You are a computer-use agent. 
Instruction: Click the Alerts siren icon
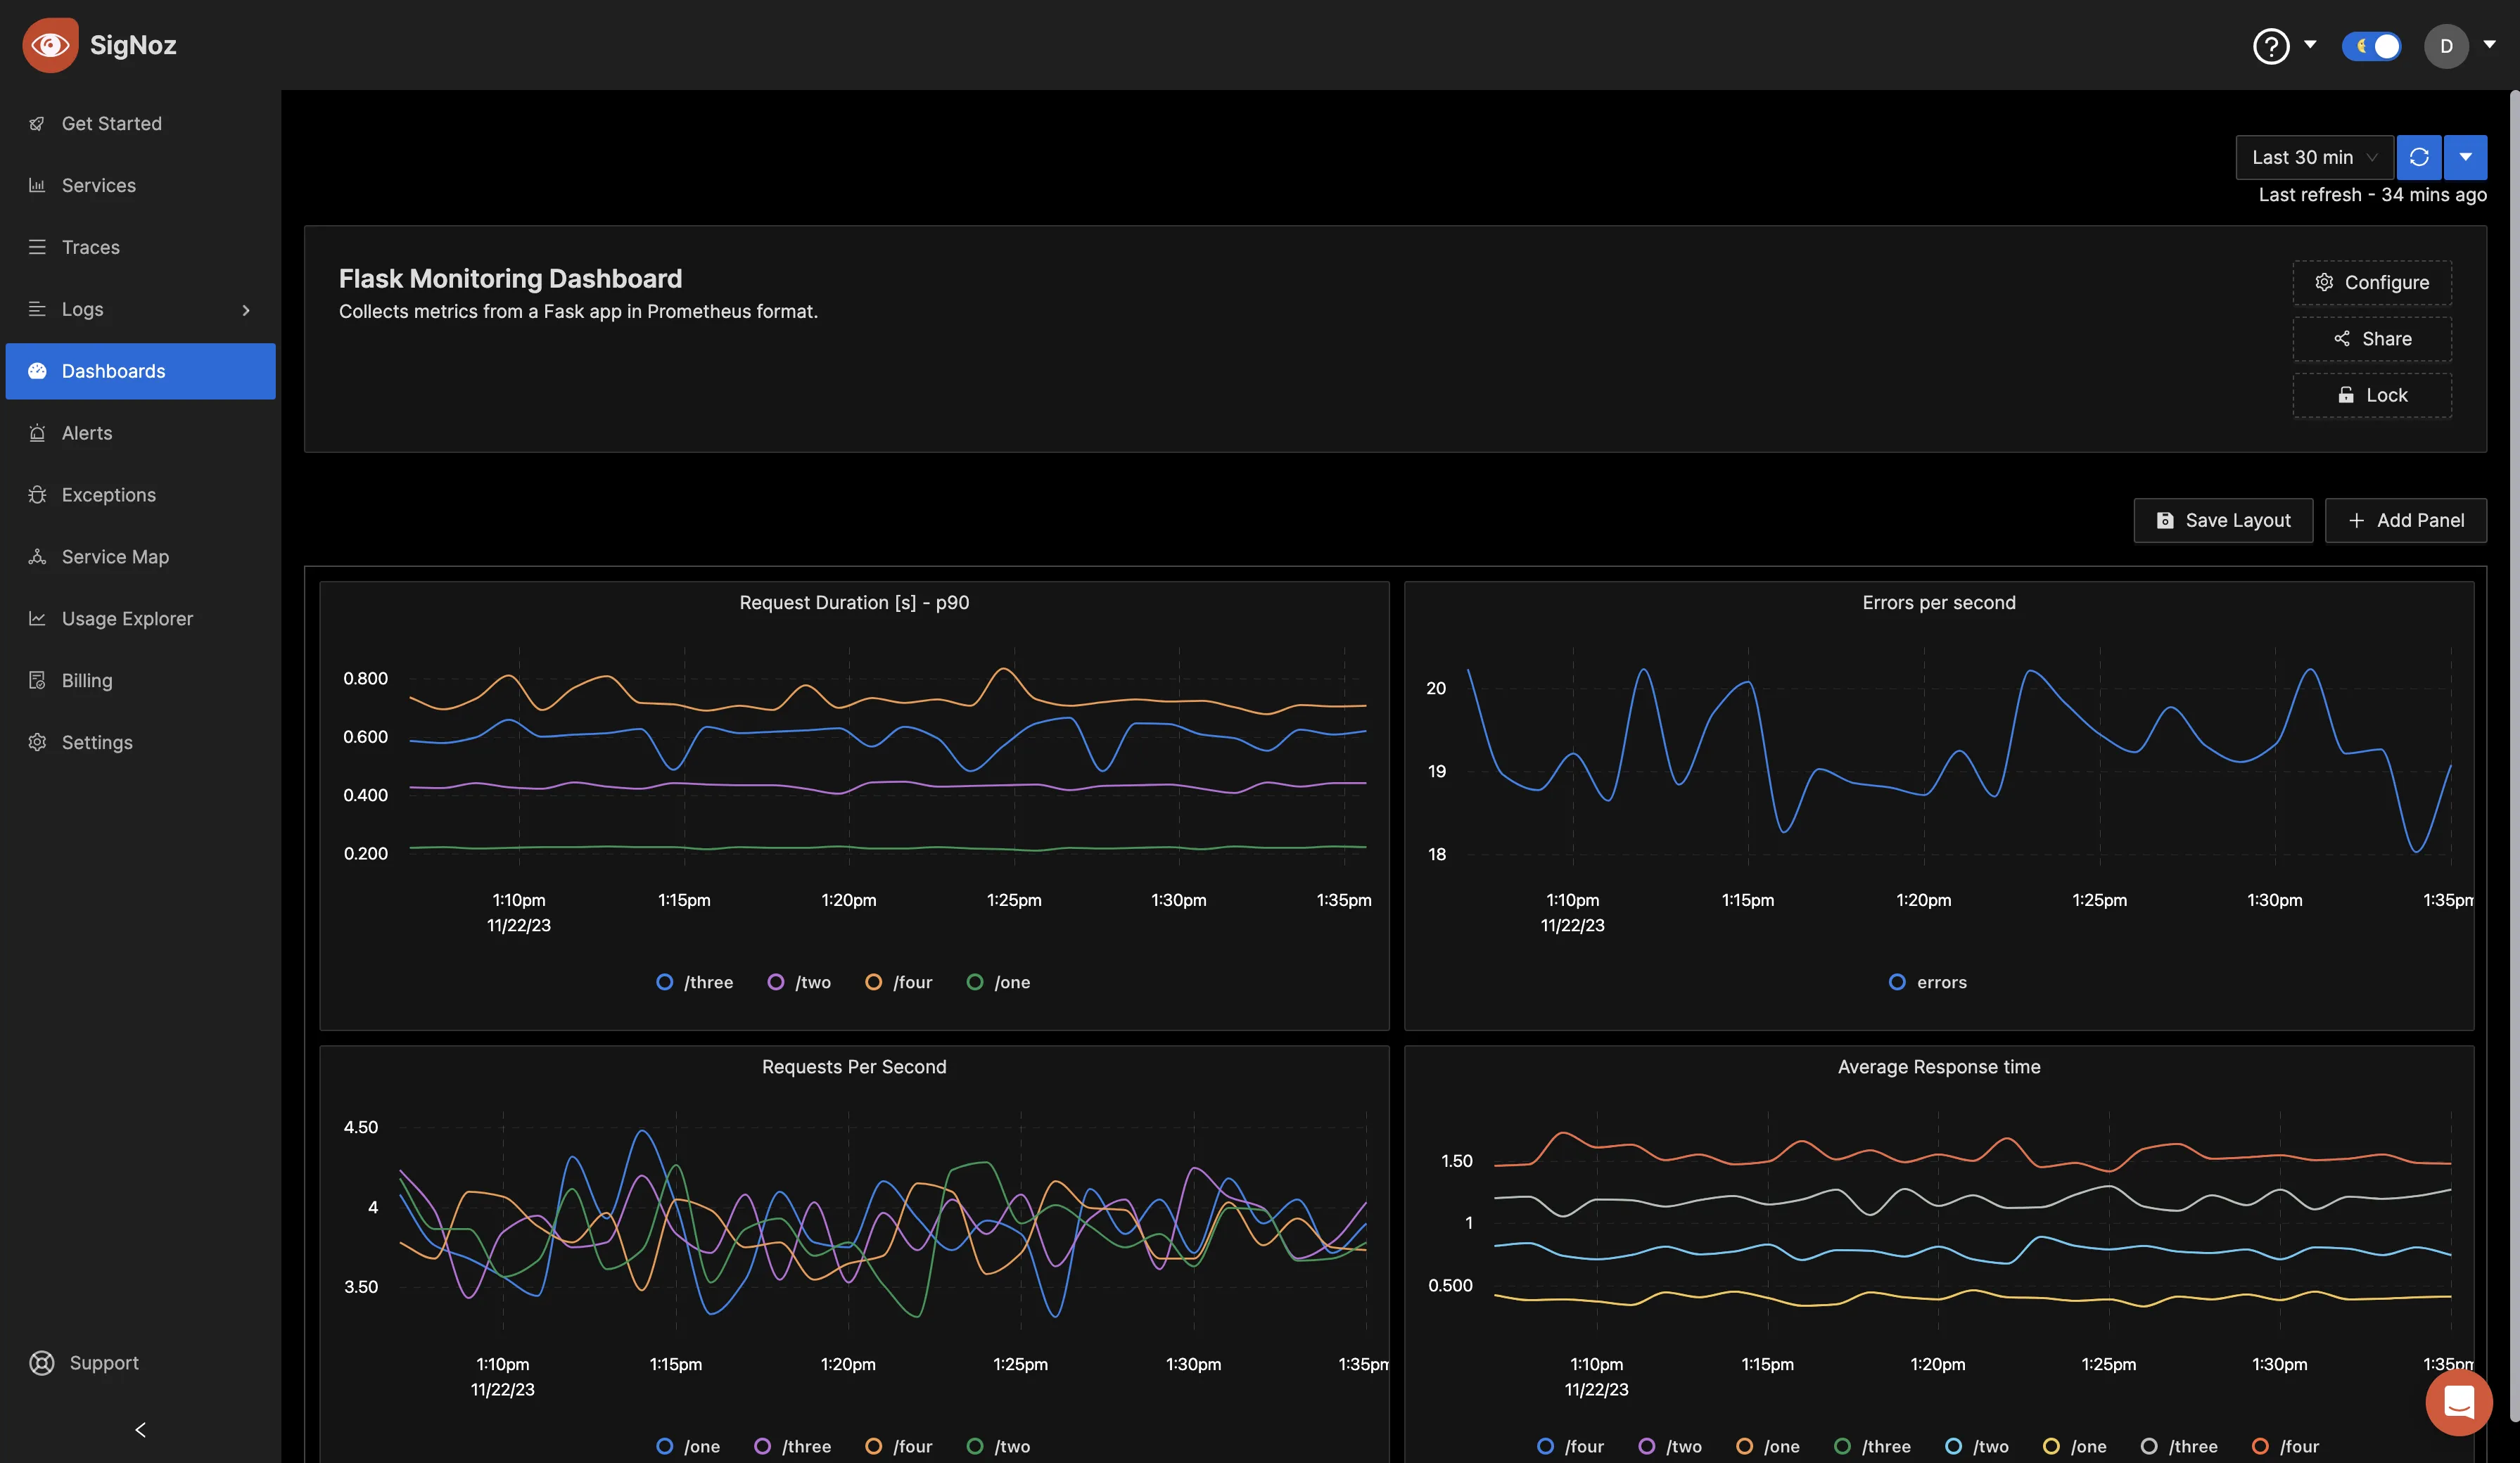[x=37, y=433]
